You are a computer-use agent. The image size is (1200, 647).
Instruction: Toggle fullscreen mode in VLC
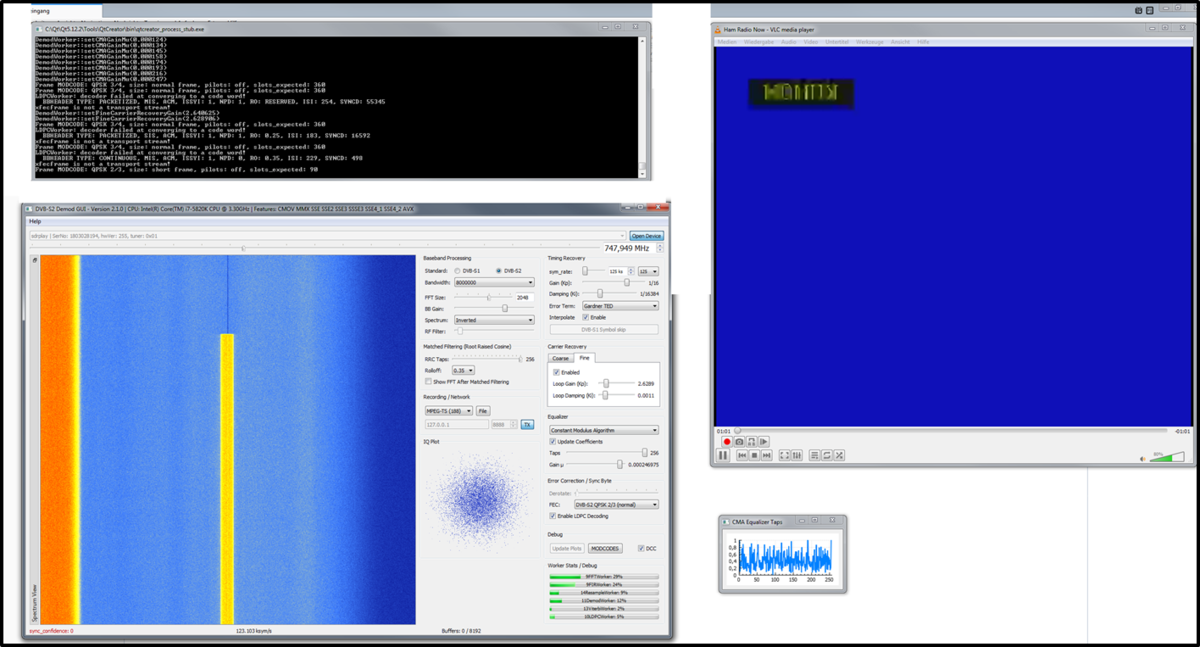pyautogui.click(x=784, y=455)
